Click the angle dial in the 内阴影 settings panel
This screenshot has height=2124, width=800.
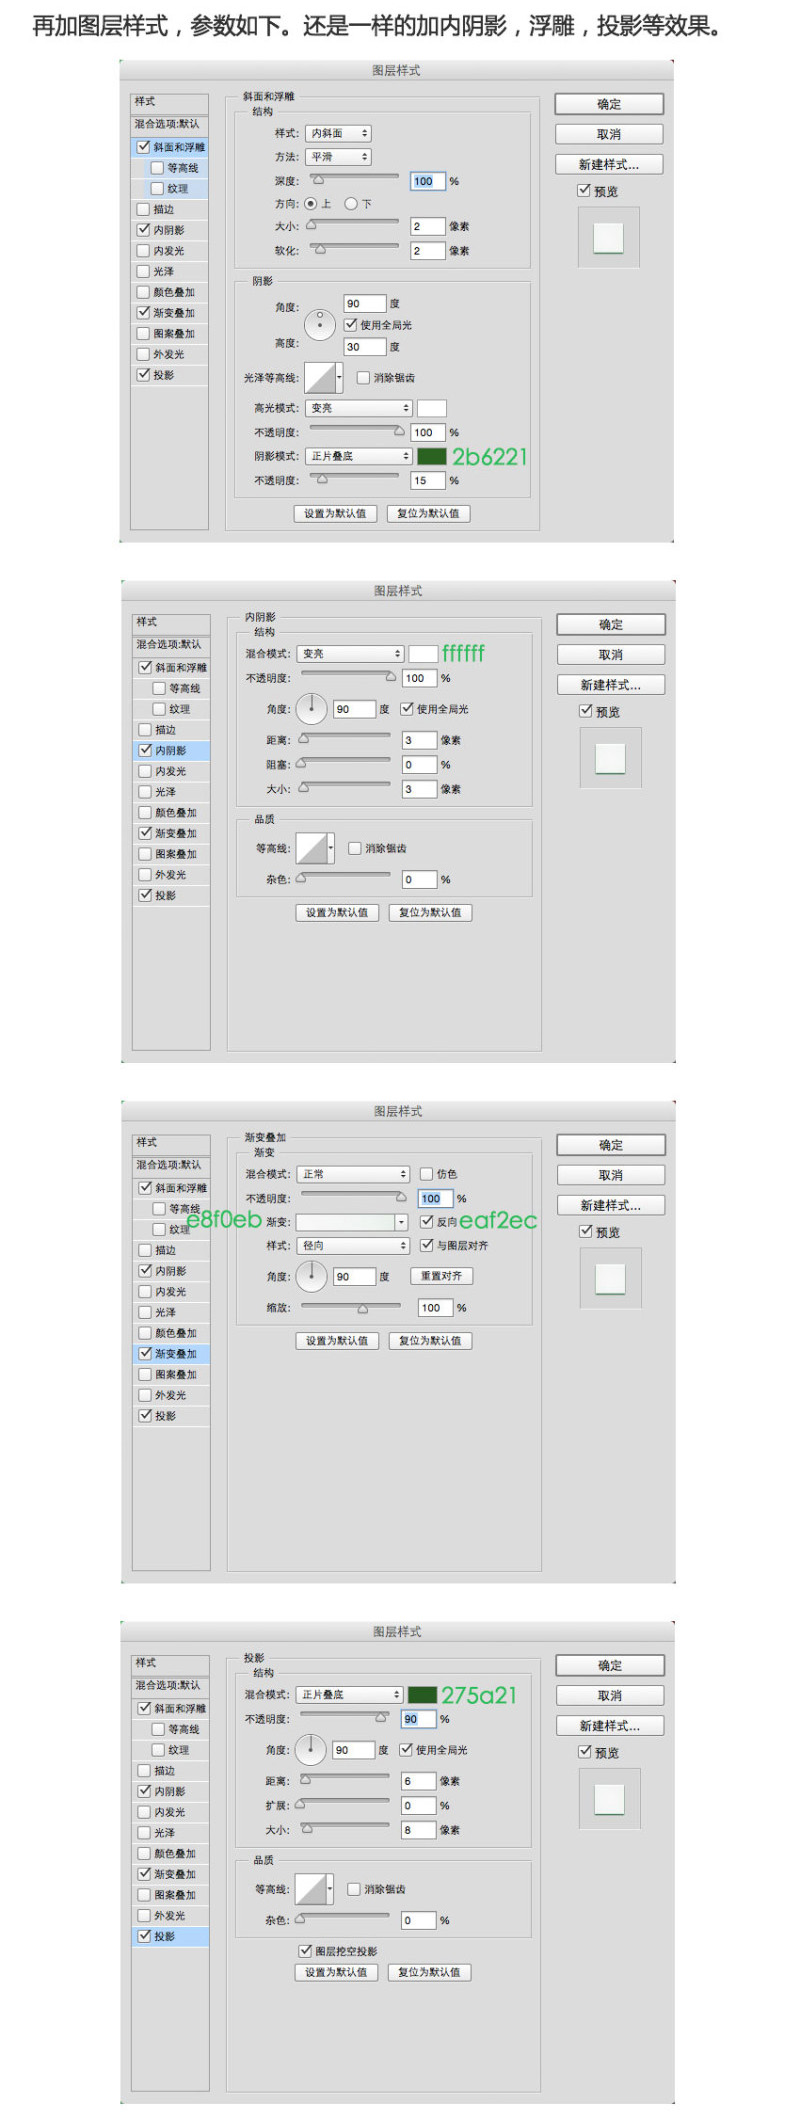pyautogui.click(x=311, y=708)
